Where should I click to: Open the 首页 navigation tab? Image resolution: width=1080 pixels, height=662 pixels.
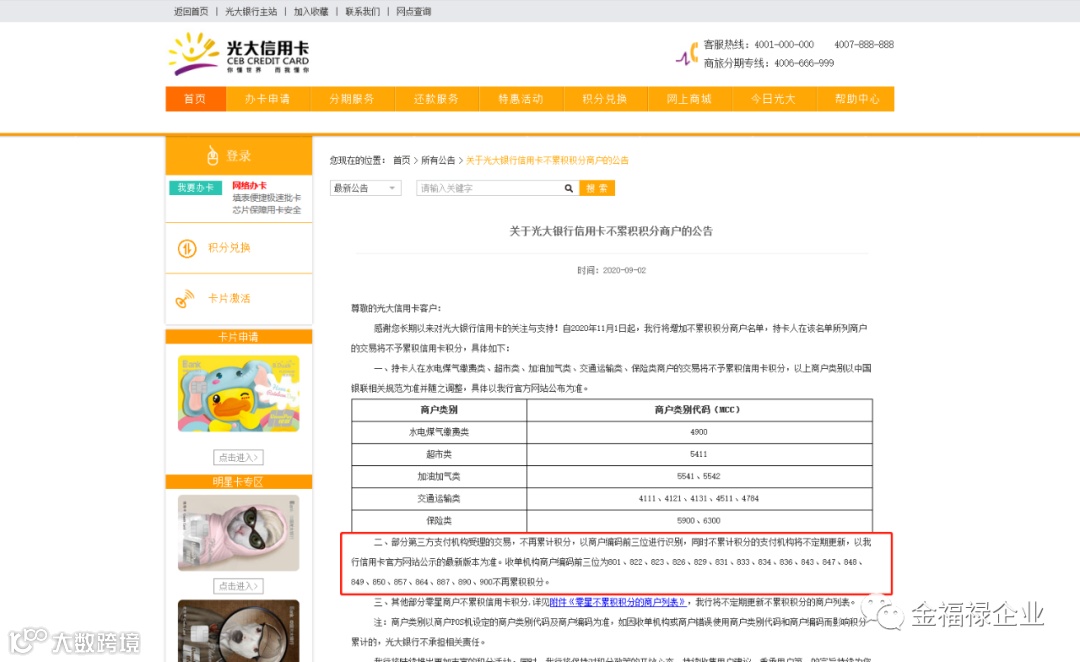pyautogui.click(x=196, y=99)
